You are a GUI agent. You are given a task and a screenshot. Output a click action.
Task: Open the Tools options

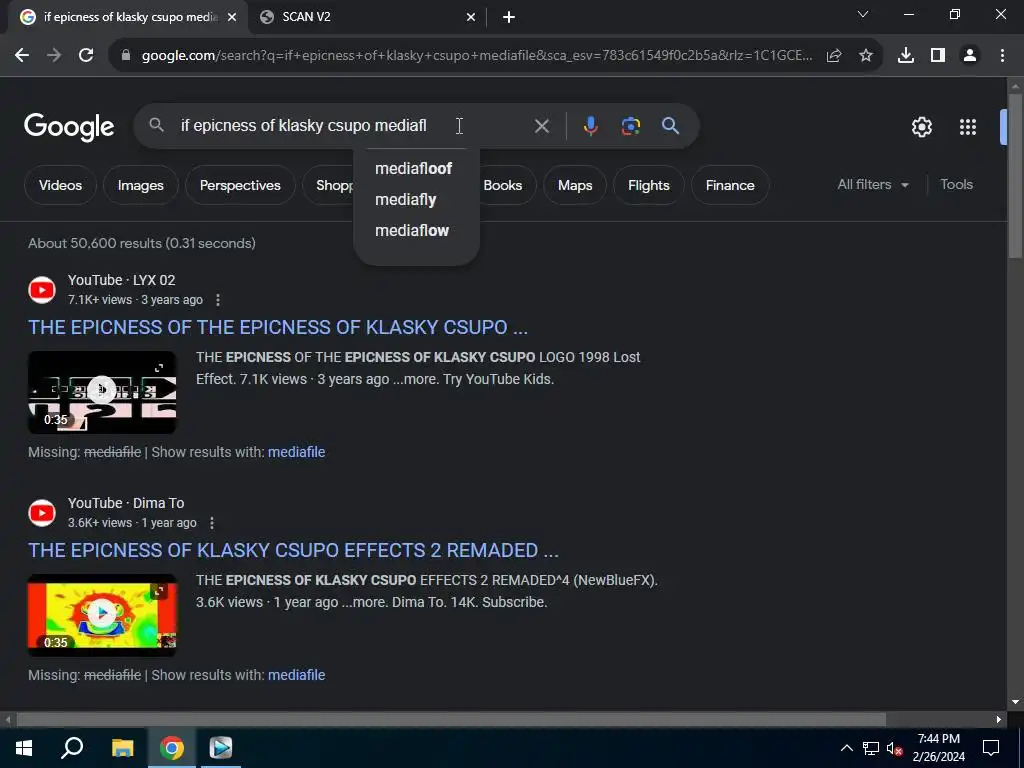(956, 185)
